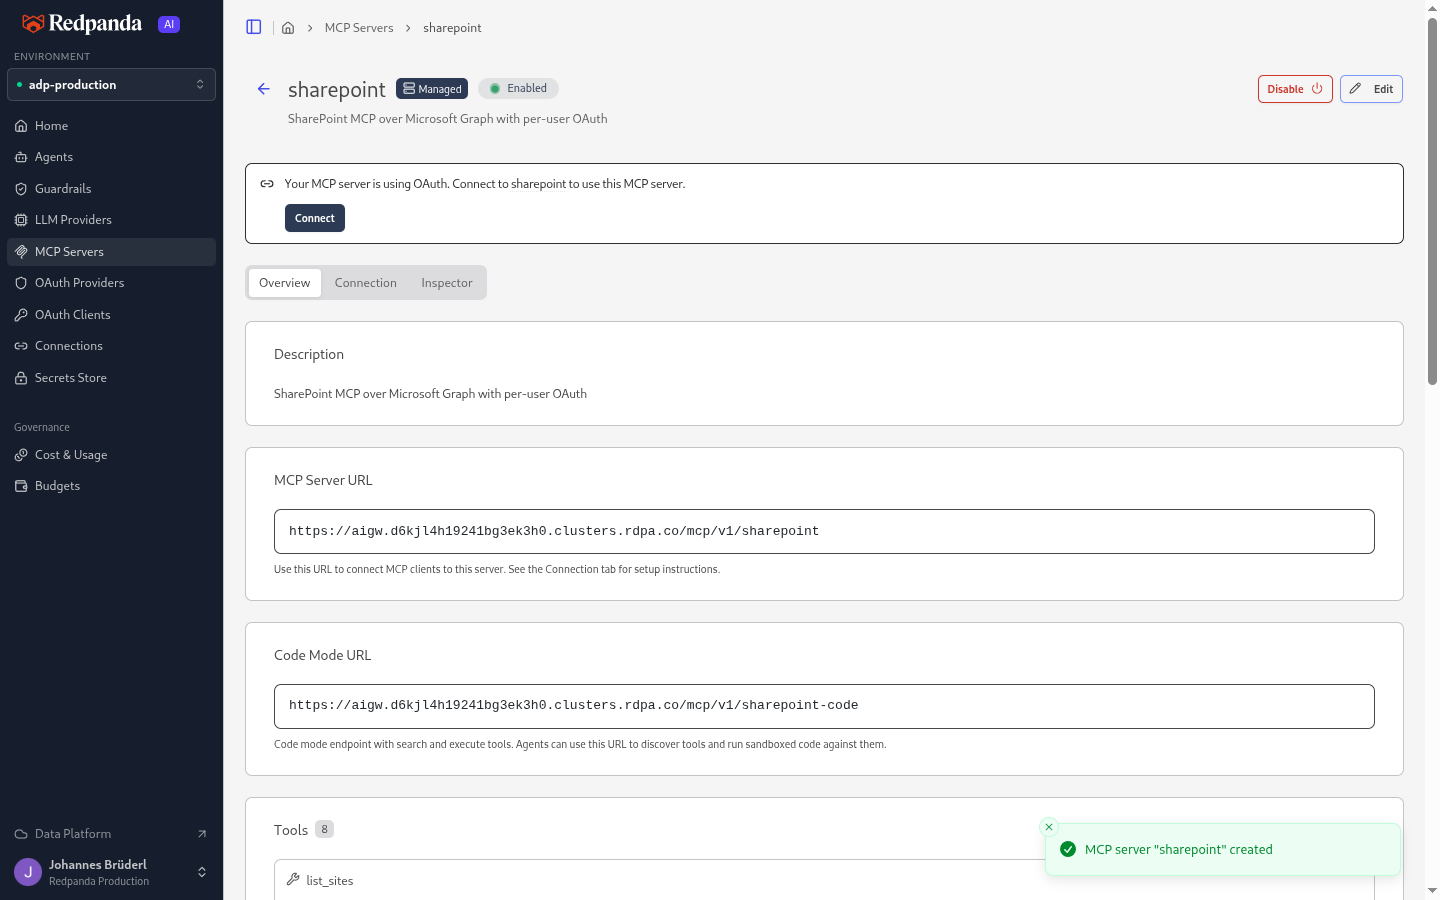Click the page vertical scrollbar
The height and width of the screenshot is (900, 1440).
pos(1432,200)
